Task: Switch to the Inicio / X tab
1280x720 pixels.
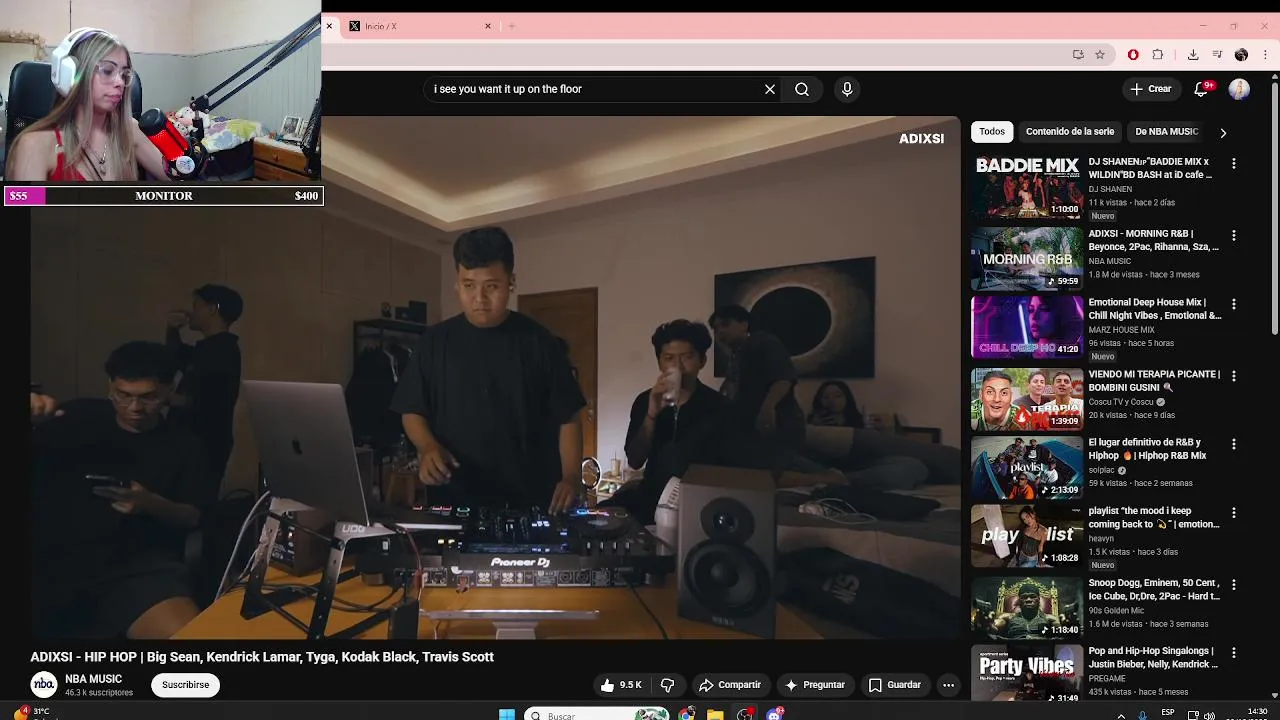Action: point(418,26)
